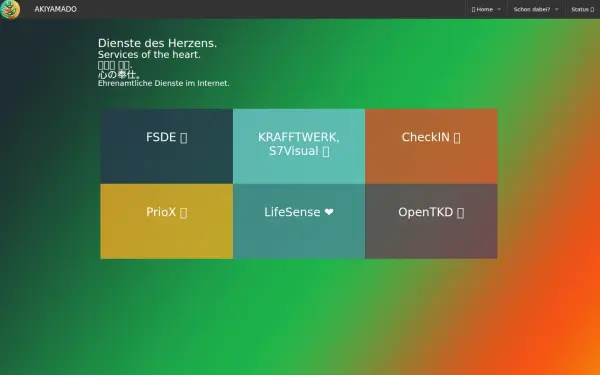The width and height of the screenshot is (600, 375).
Task: Open the LifeSense service tile
Action: click(x=299, y=221)
